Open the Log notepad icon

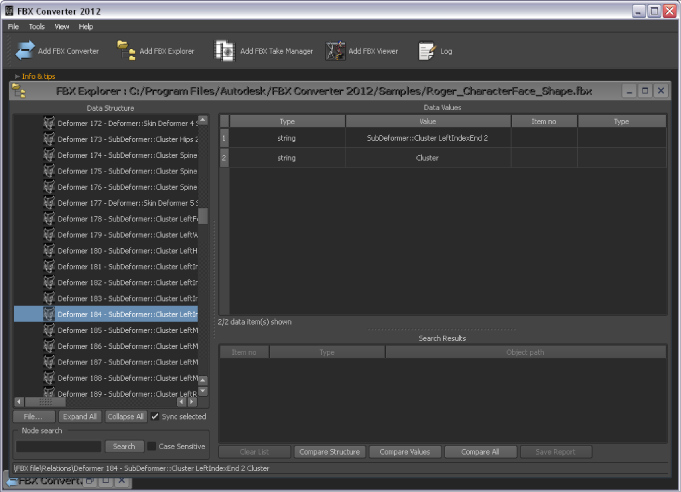tap(426, 51)
